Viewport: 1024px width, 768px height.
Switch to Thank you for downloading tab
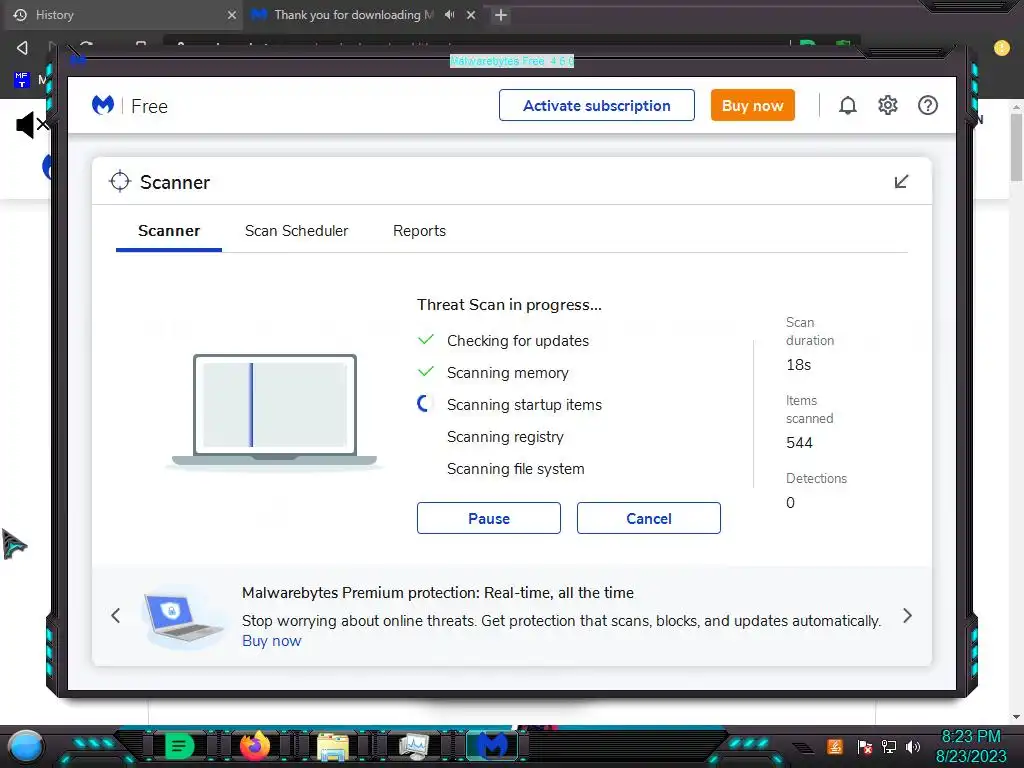point(353,15)
